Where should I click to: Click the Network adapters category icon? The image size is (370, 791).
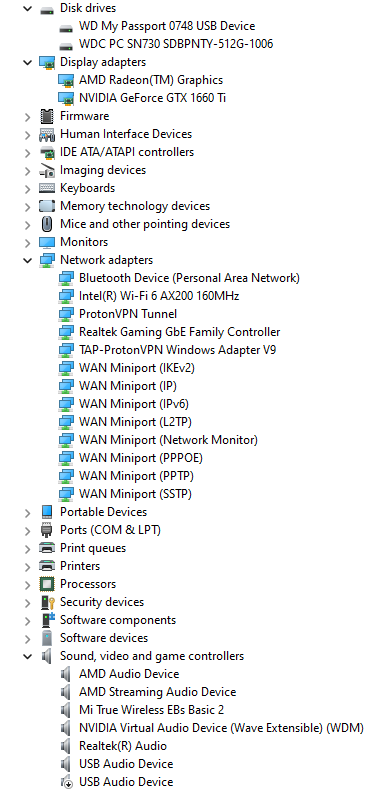pyautogui.click(x=47, y=260)
